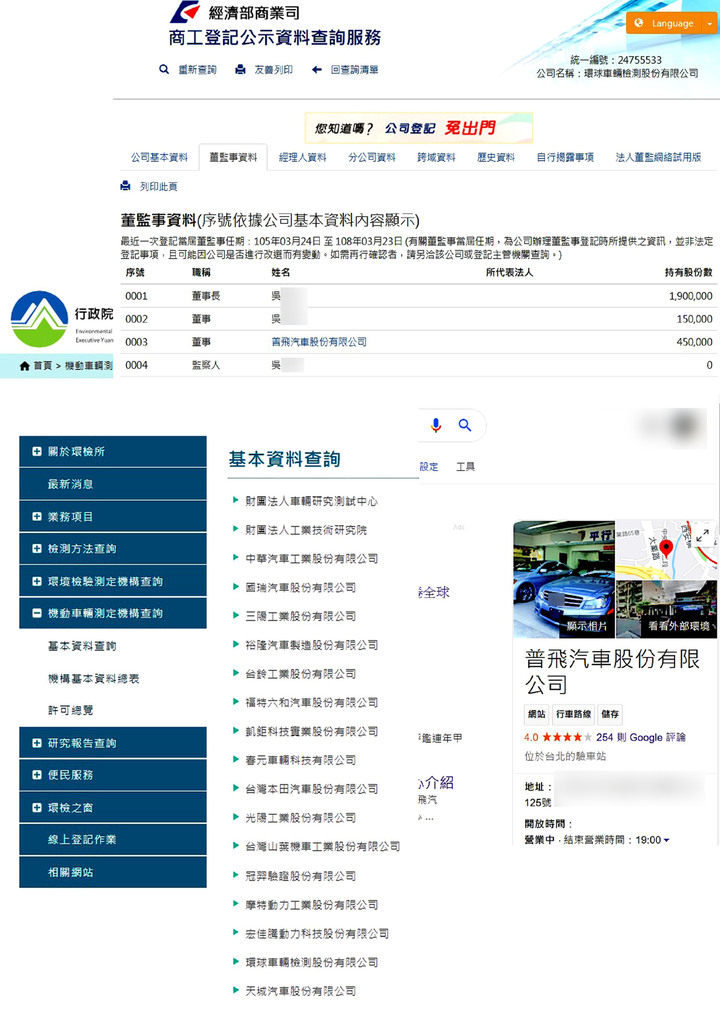Select the 董監事資料 tab
Viewport: 720px width, 1010px height.
click(233, 157)
